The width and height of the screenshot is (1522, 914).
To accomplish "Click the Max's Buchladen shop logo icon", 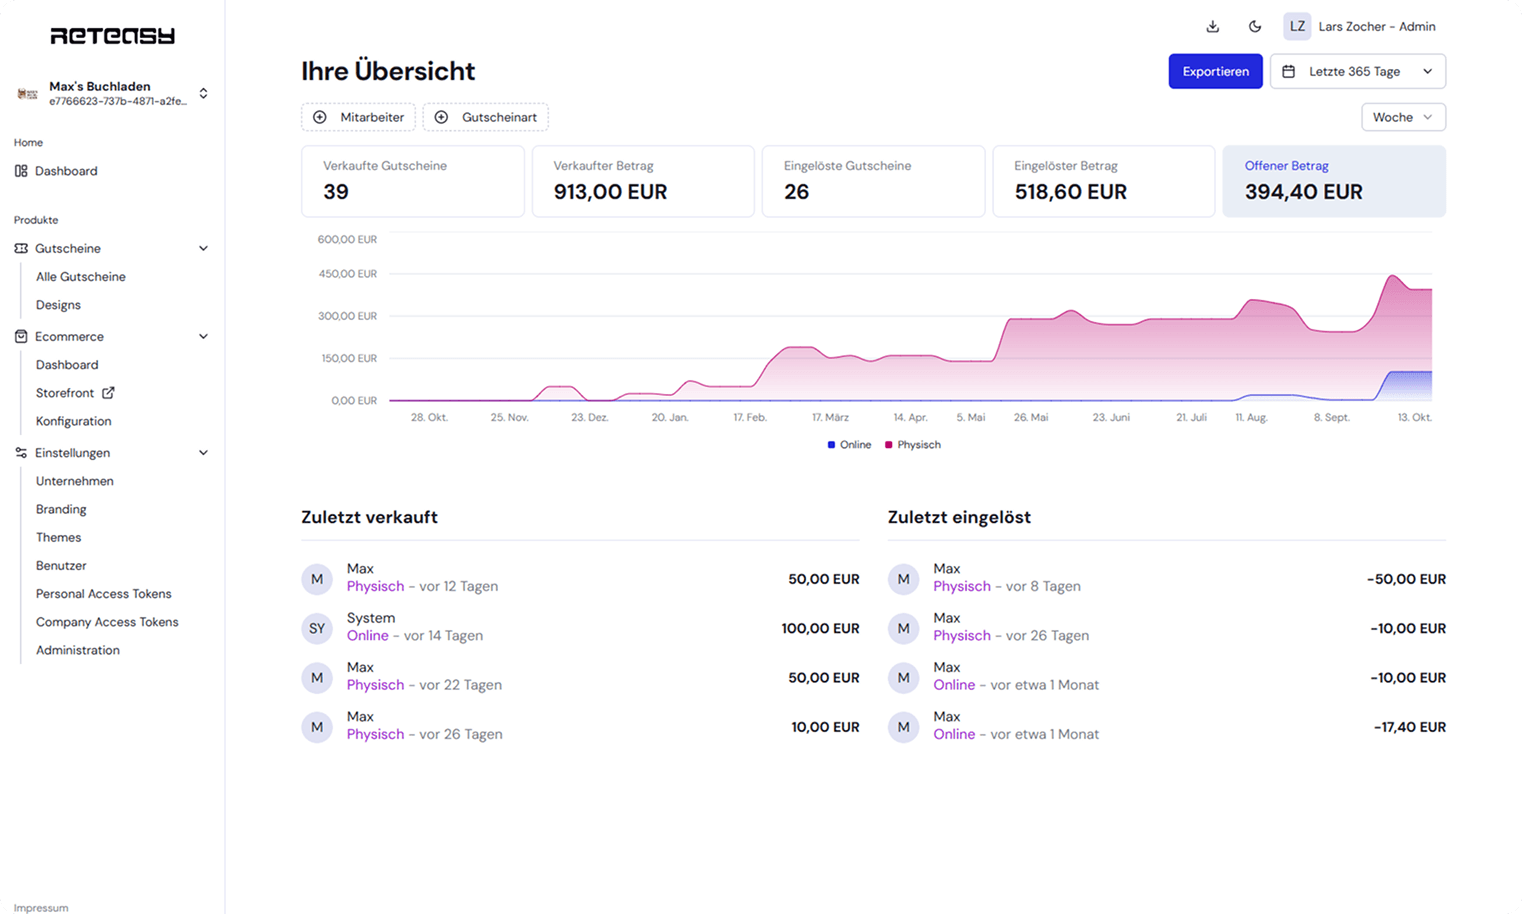I will click(x=27, y=93).
